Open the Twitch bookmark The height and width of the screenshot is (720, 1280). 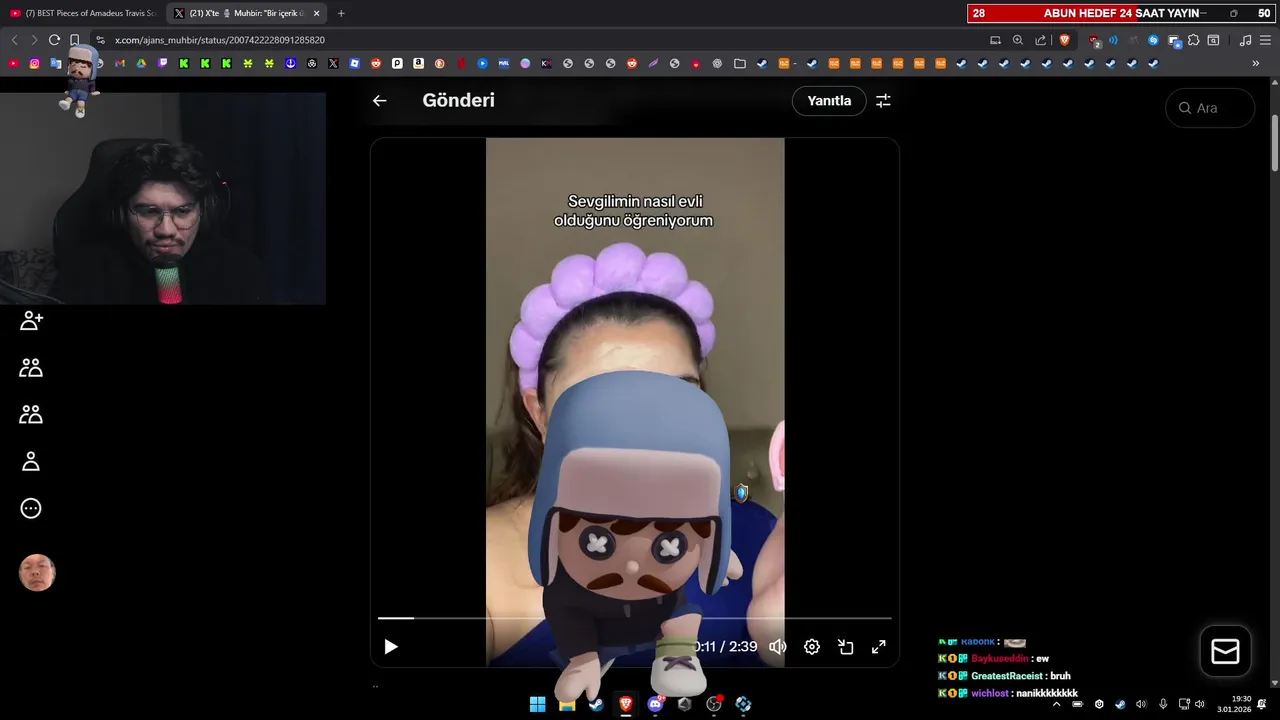(163, 63)
